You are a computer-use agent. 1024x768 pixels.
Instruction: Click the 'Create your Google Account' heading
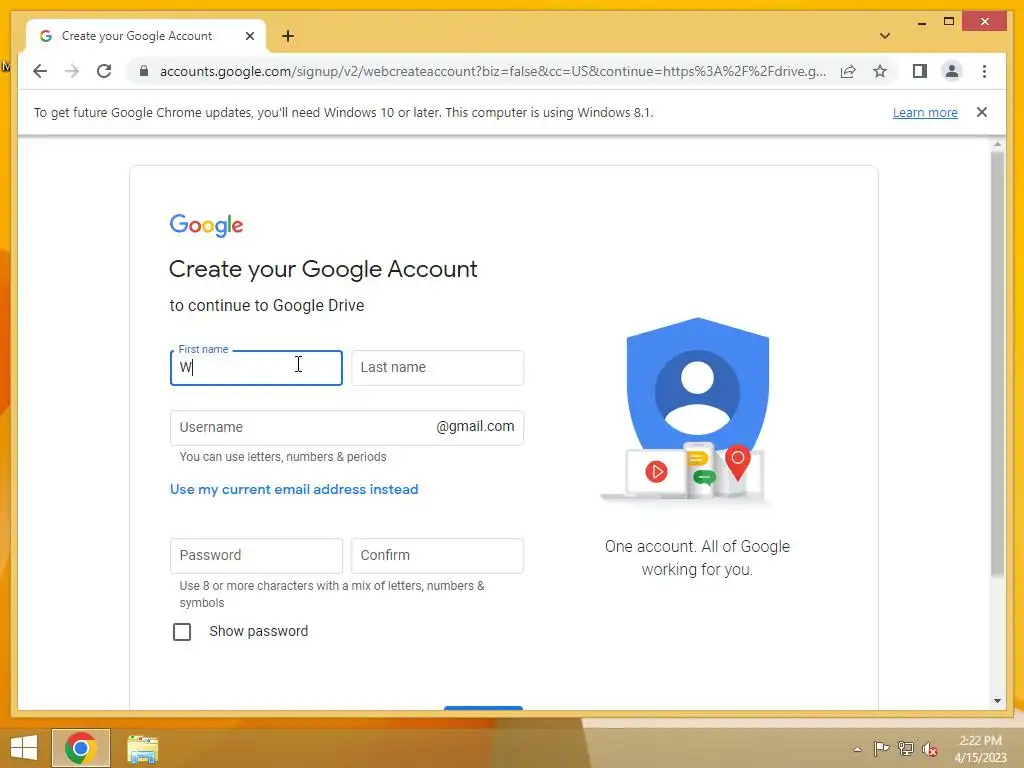(323, 269)
